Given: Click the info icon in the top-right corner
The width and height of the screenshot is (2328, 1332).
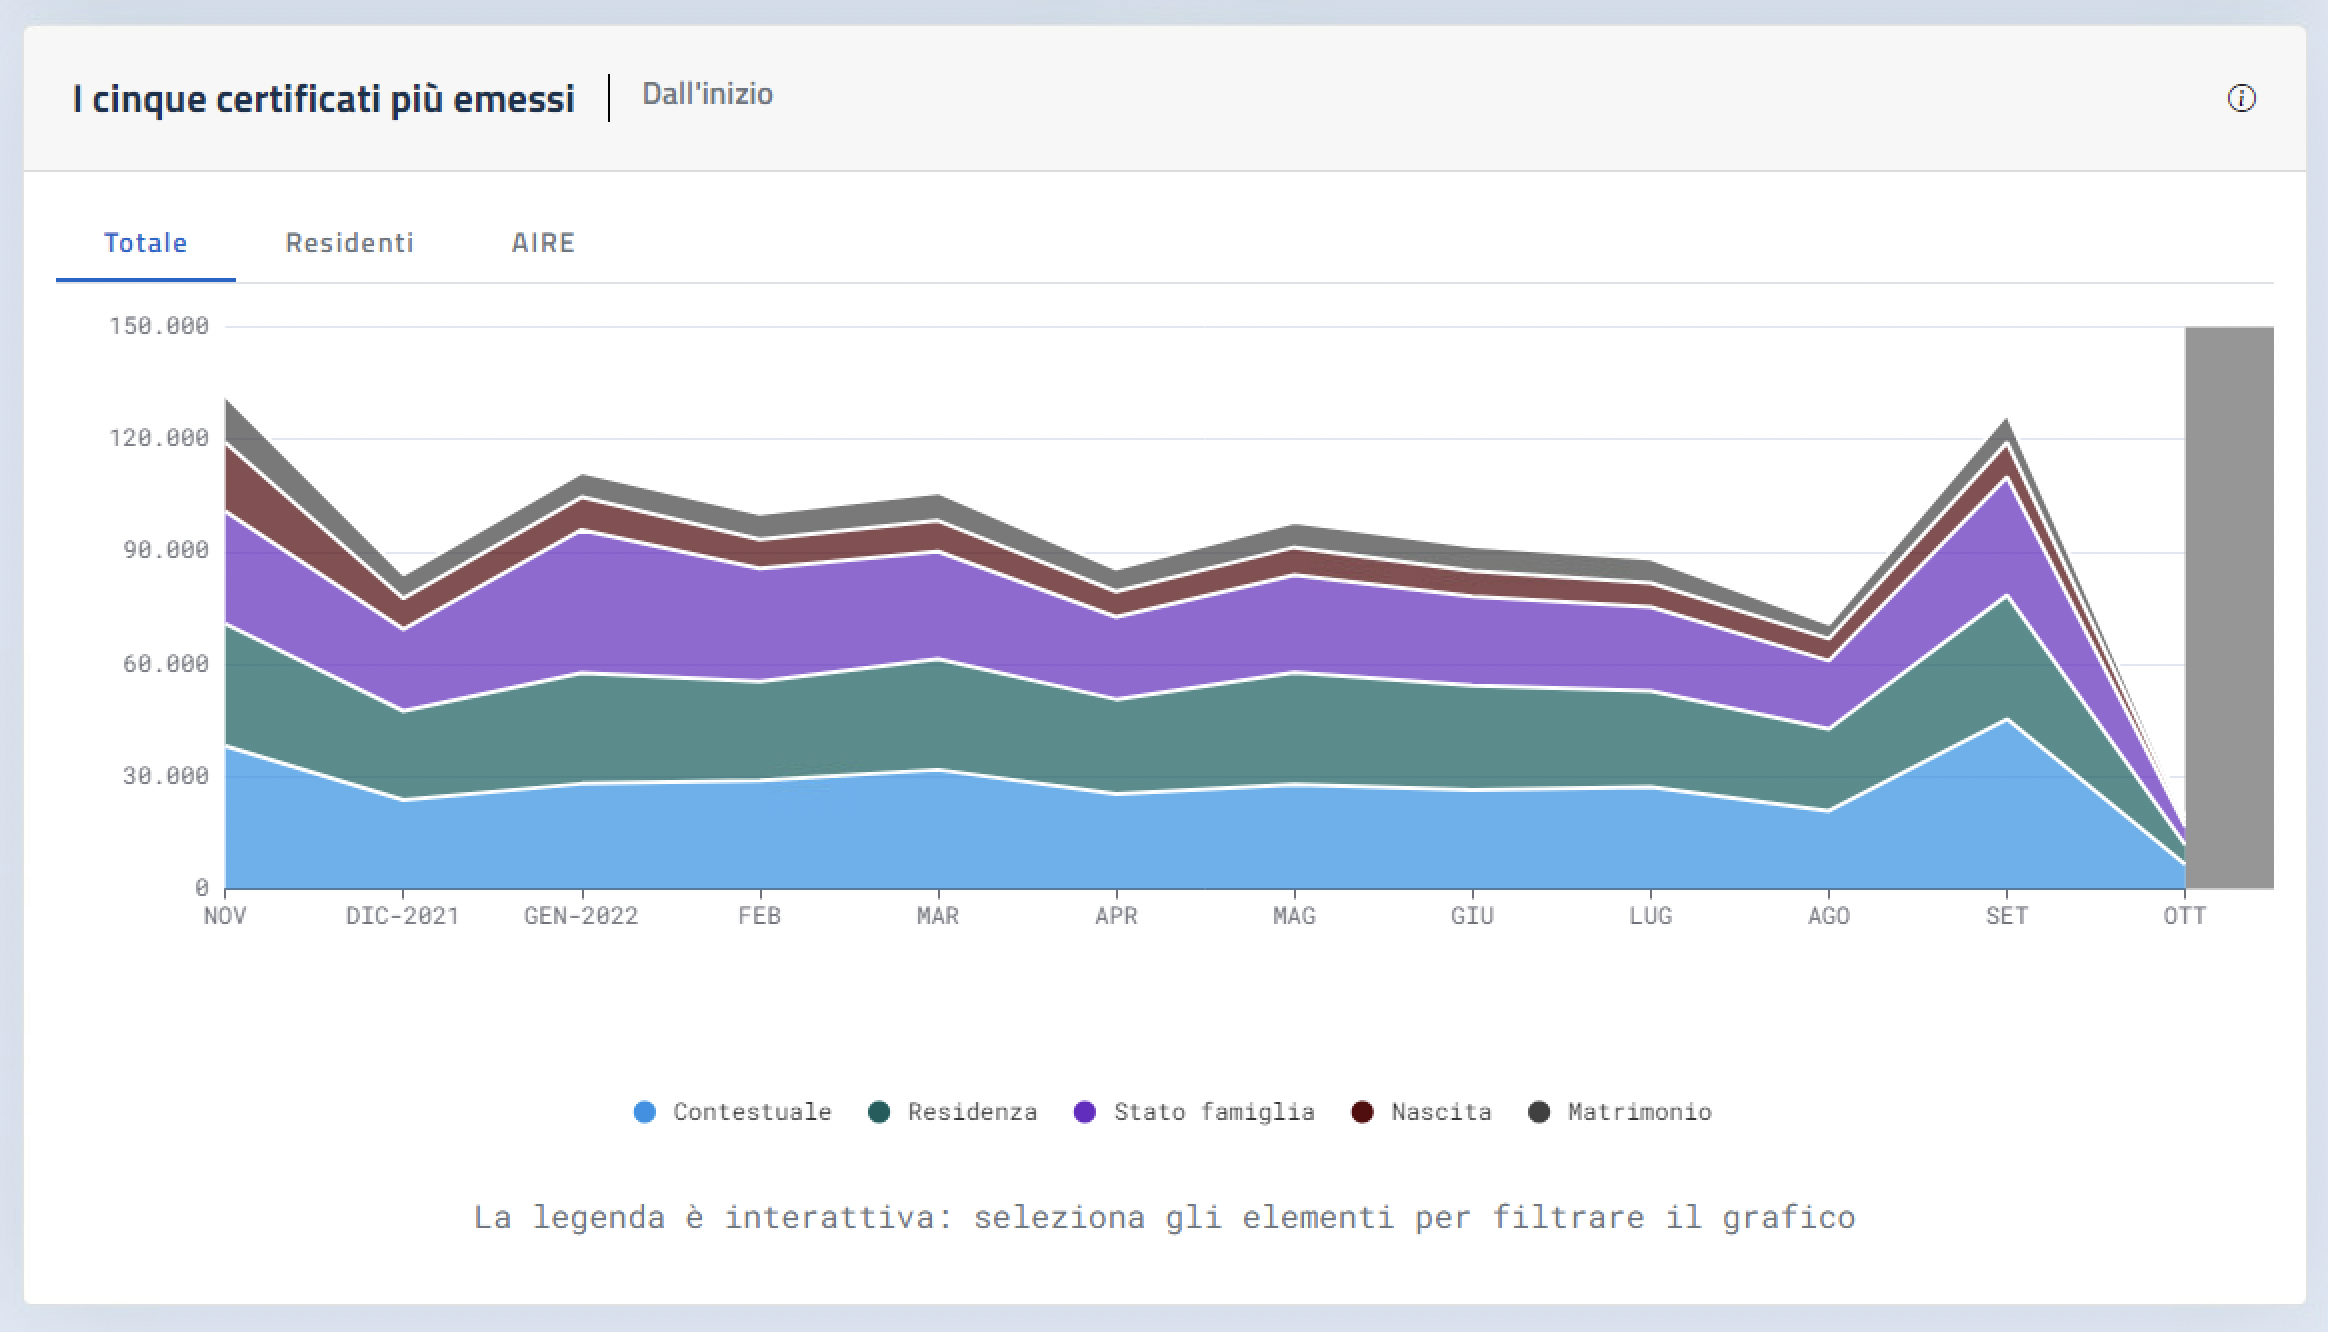Looking at the screenshot, I should pyautogui.click(x=2242, y=98).
